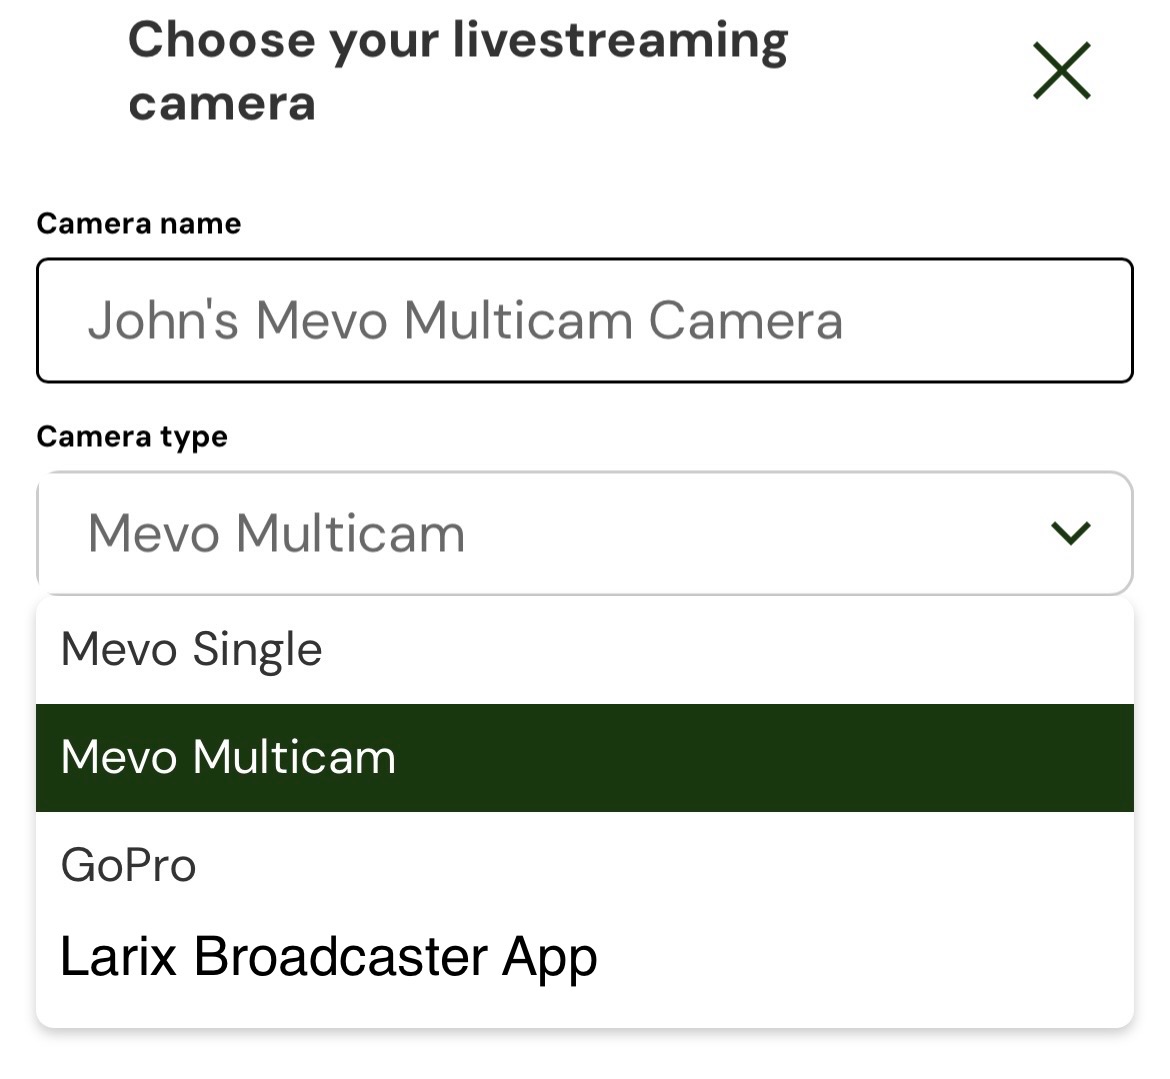This screenshot has width=1170, height=1079.
Task: Click the Camera name label
Action: (139, 224)
